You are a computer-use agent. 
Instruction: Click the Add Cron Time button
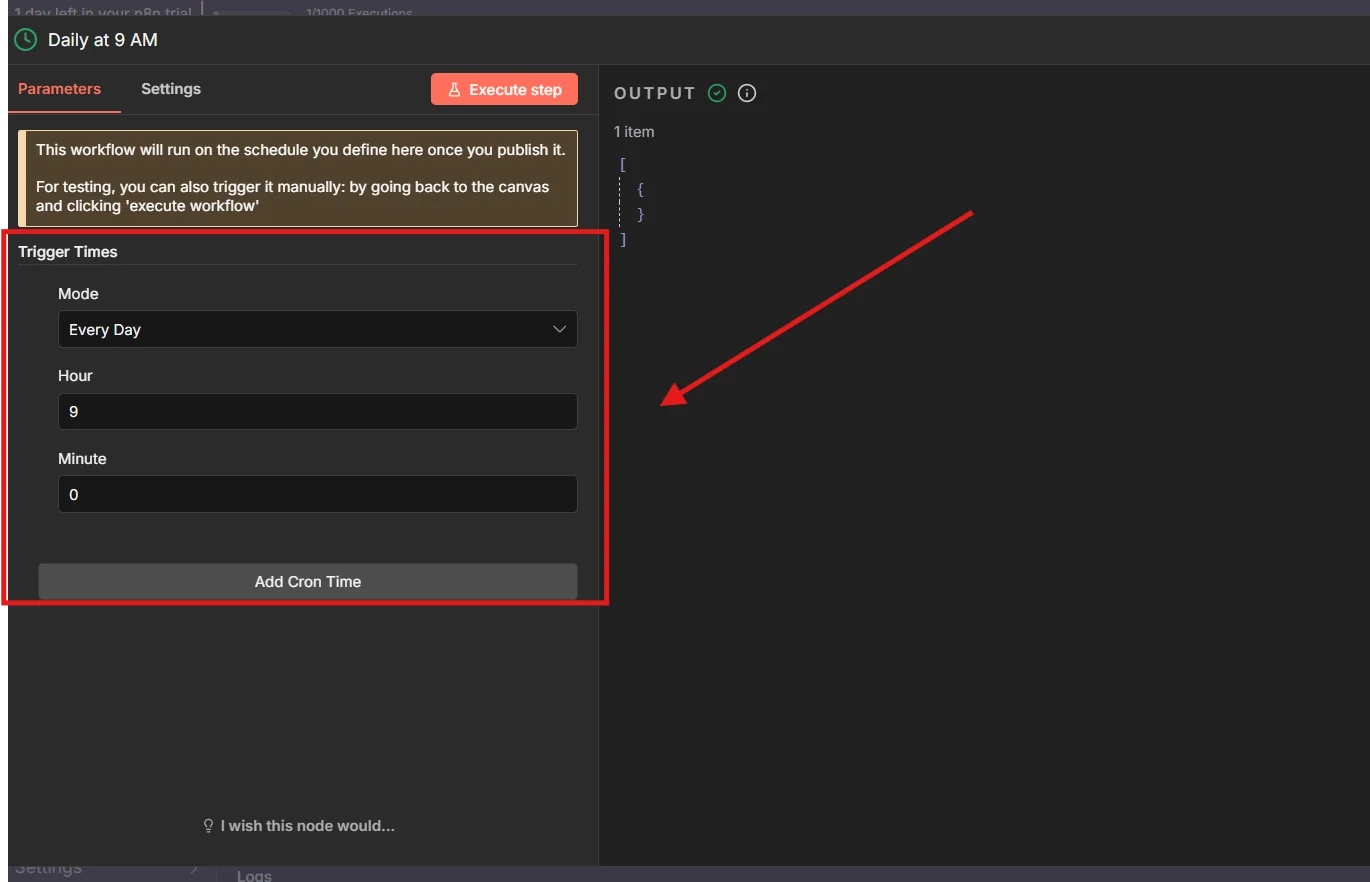point(307,581)
